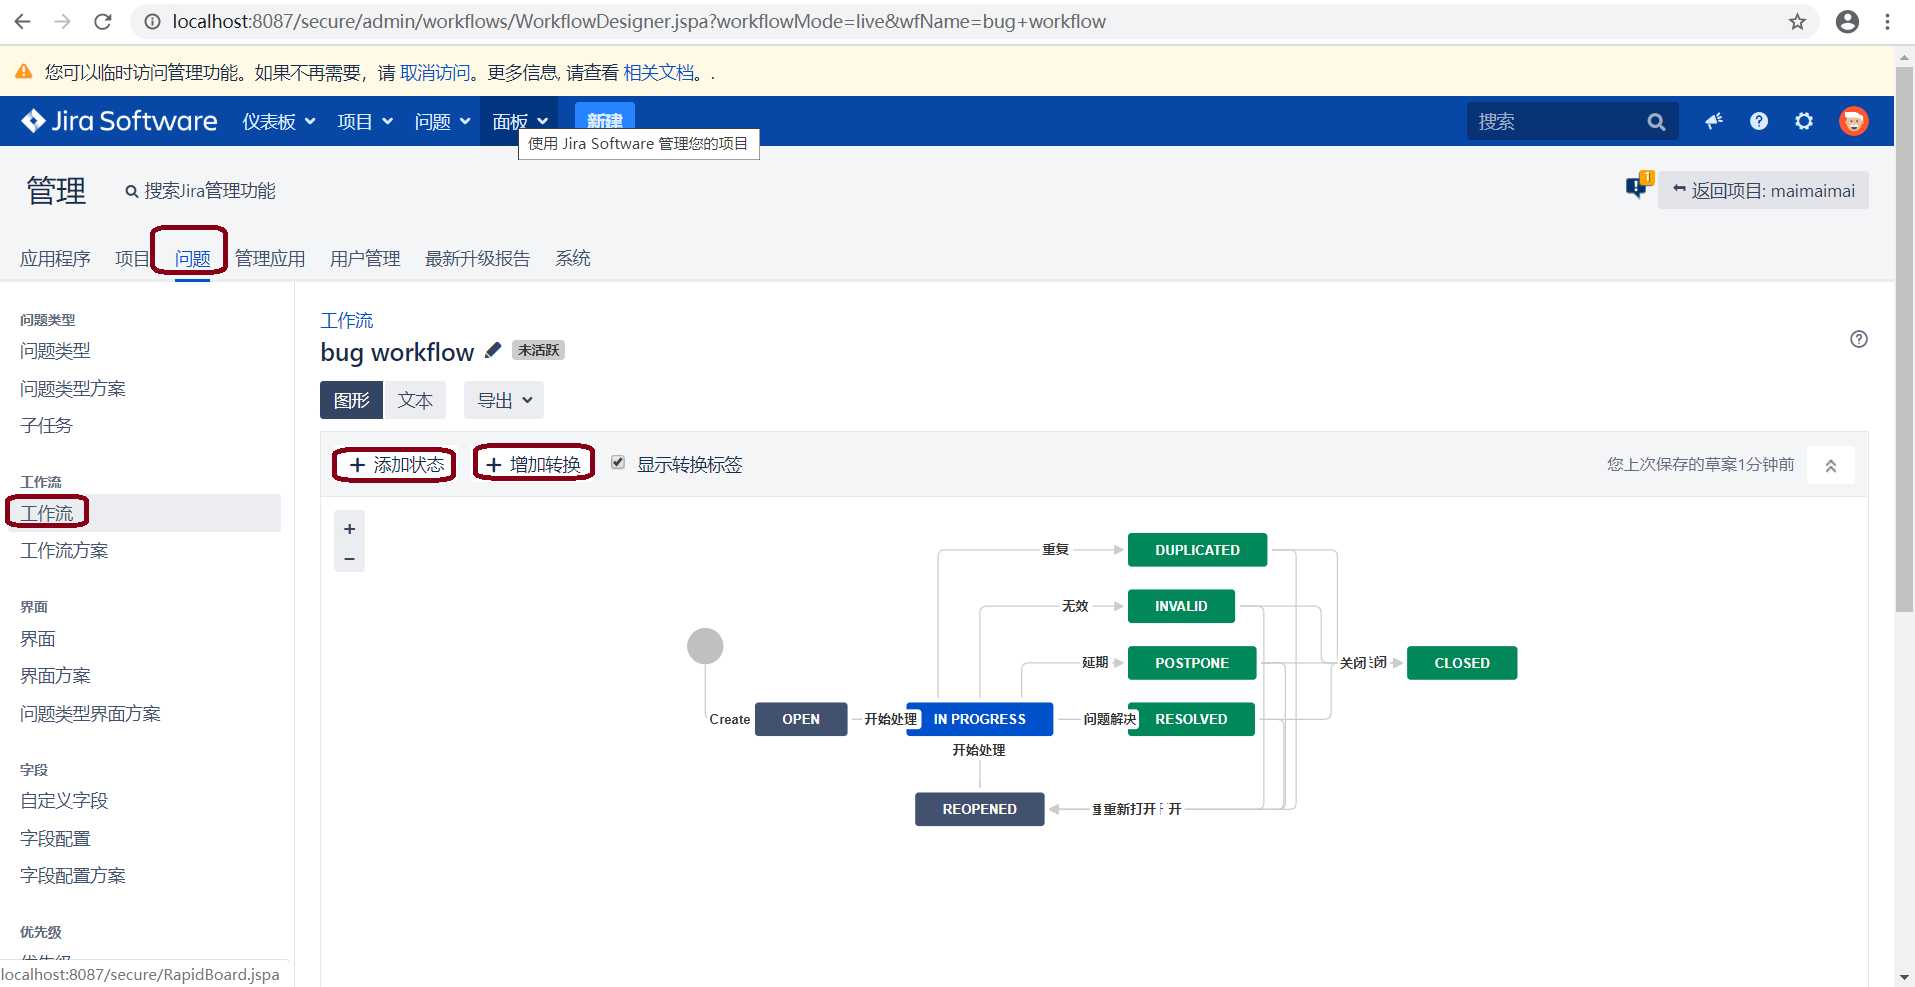1915x987 pixels.
Task: Switch to the 应用程序 admin tab
Action: pyautogui.click(x=55, y=258)
